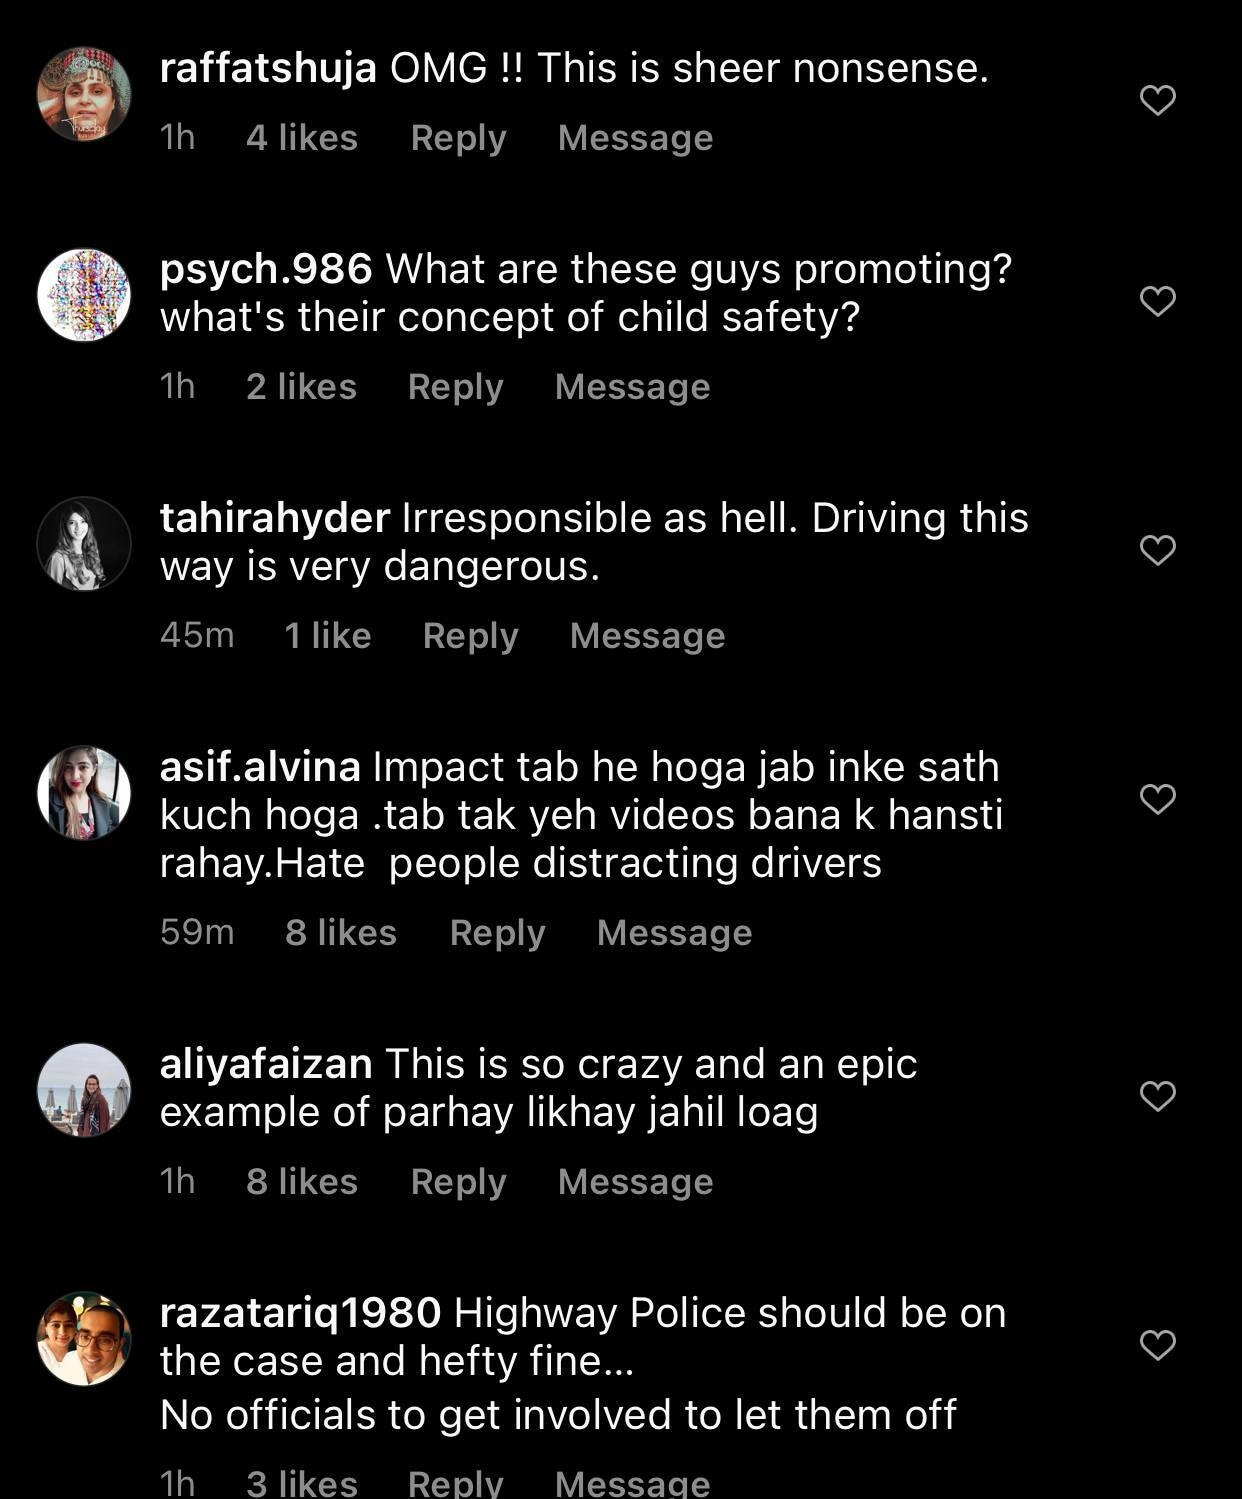Tap the heart beside razatariq1980's comment
1242x1499 pixels.
[1157, 1345]
